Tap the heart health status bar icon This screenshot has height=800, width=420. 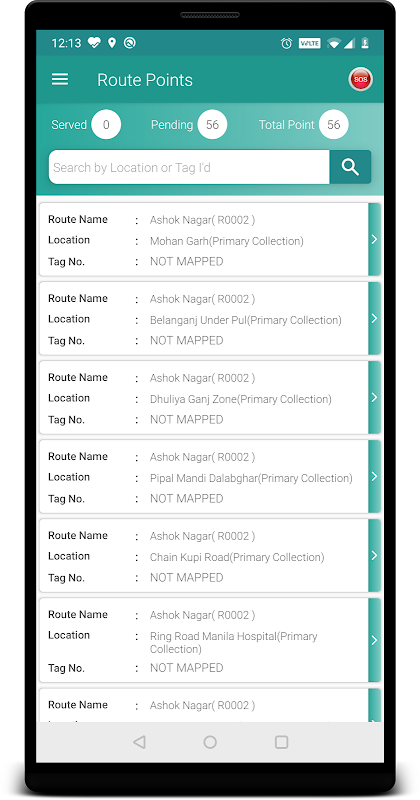point(94,43)
